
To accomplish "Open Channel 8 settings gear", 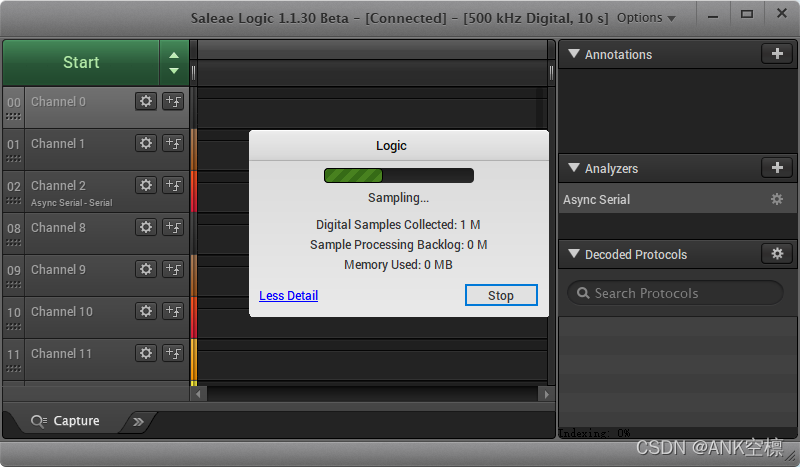I will [146, 227].
